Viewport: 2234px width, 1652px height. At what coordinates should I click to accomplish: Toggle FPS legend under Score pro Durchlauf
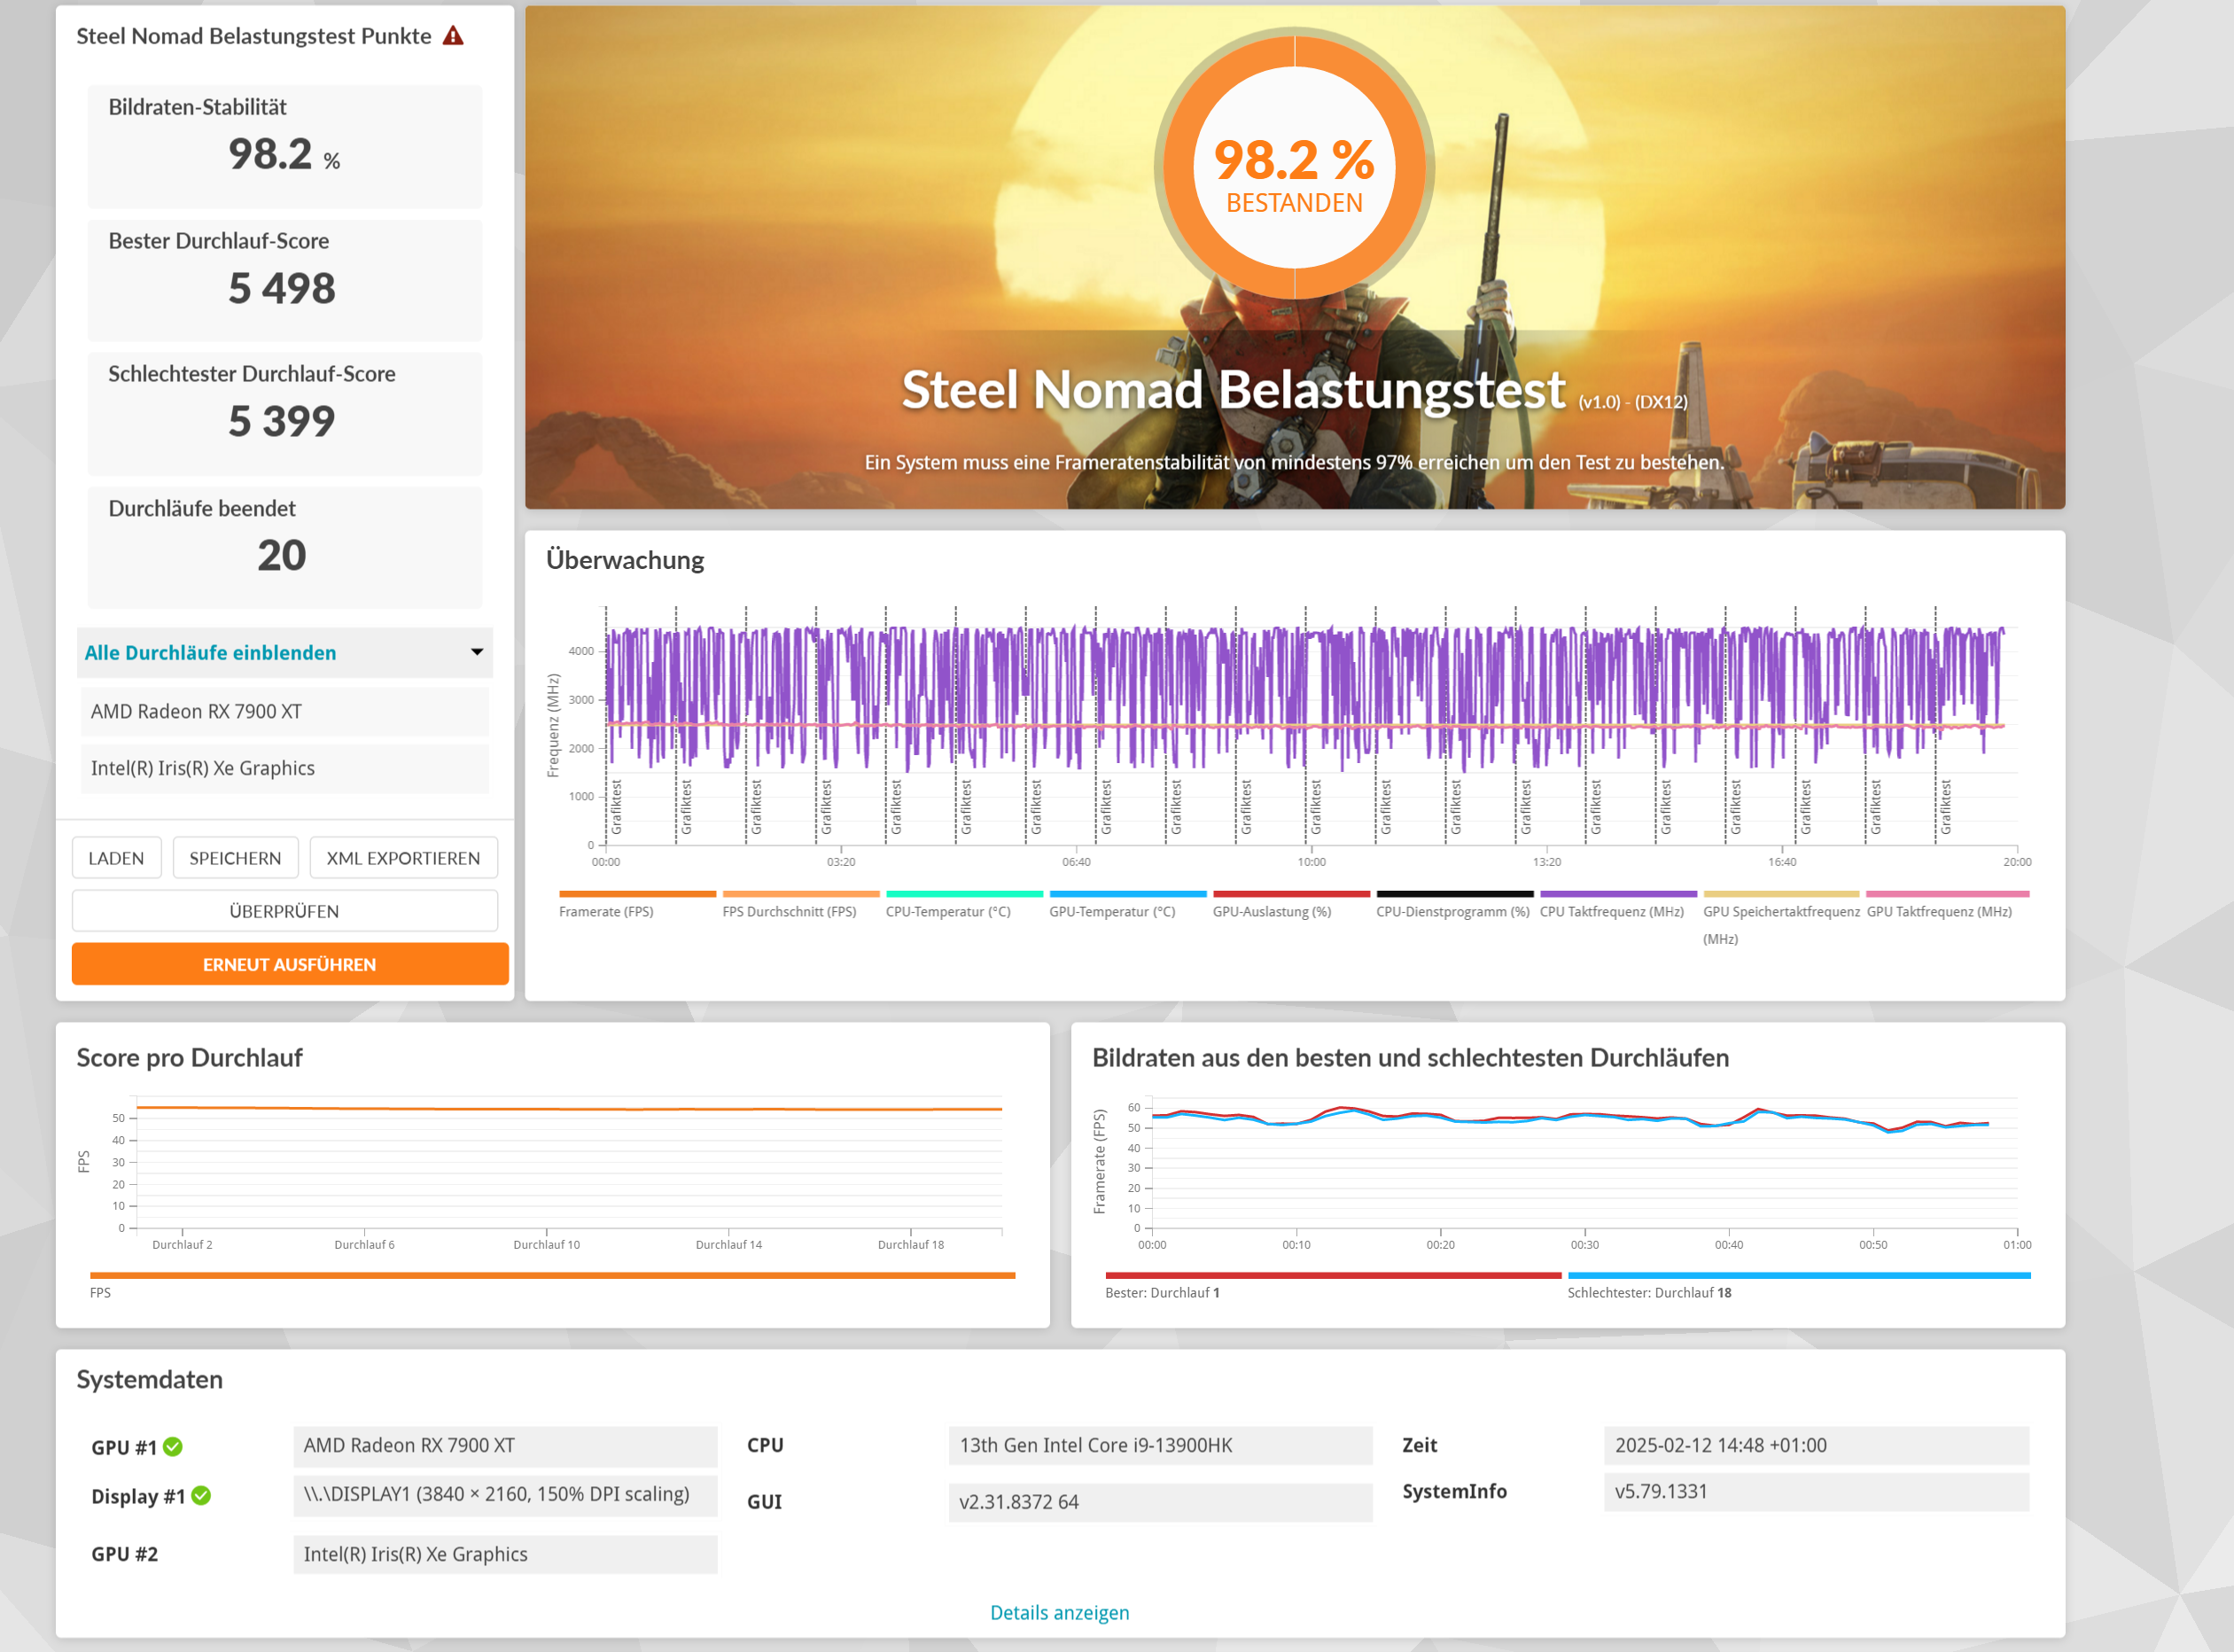click(x=552, y=1285)
